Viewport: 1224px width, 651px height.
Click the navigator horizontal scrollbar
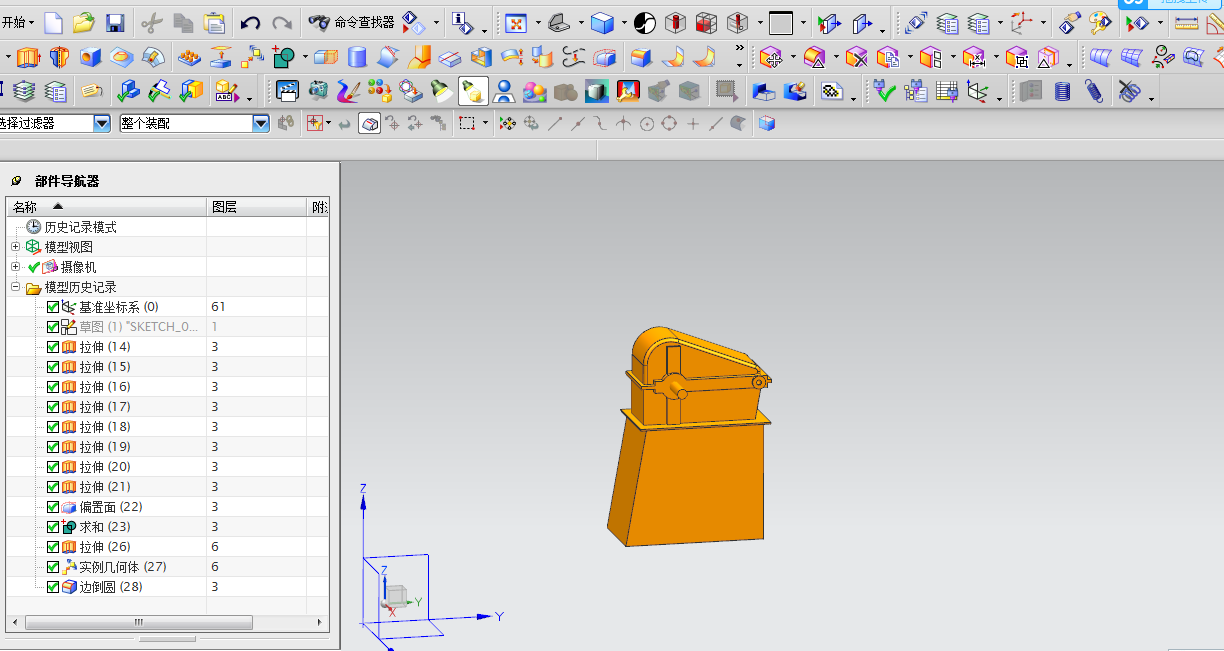pos(140,622)
